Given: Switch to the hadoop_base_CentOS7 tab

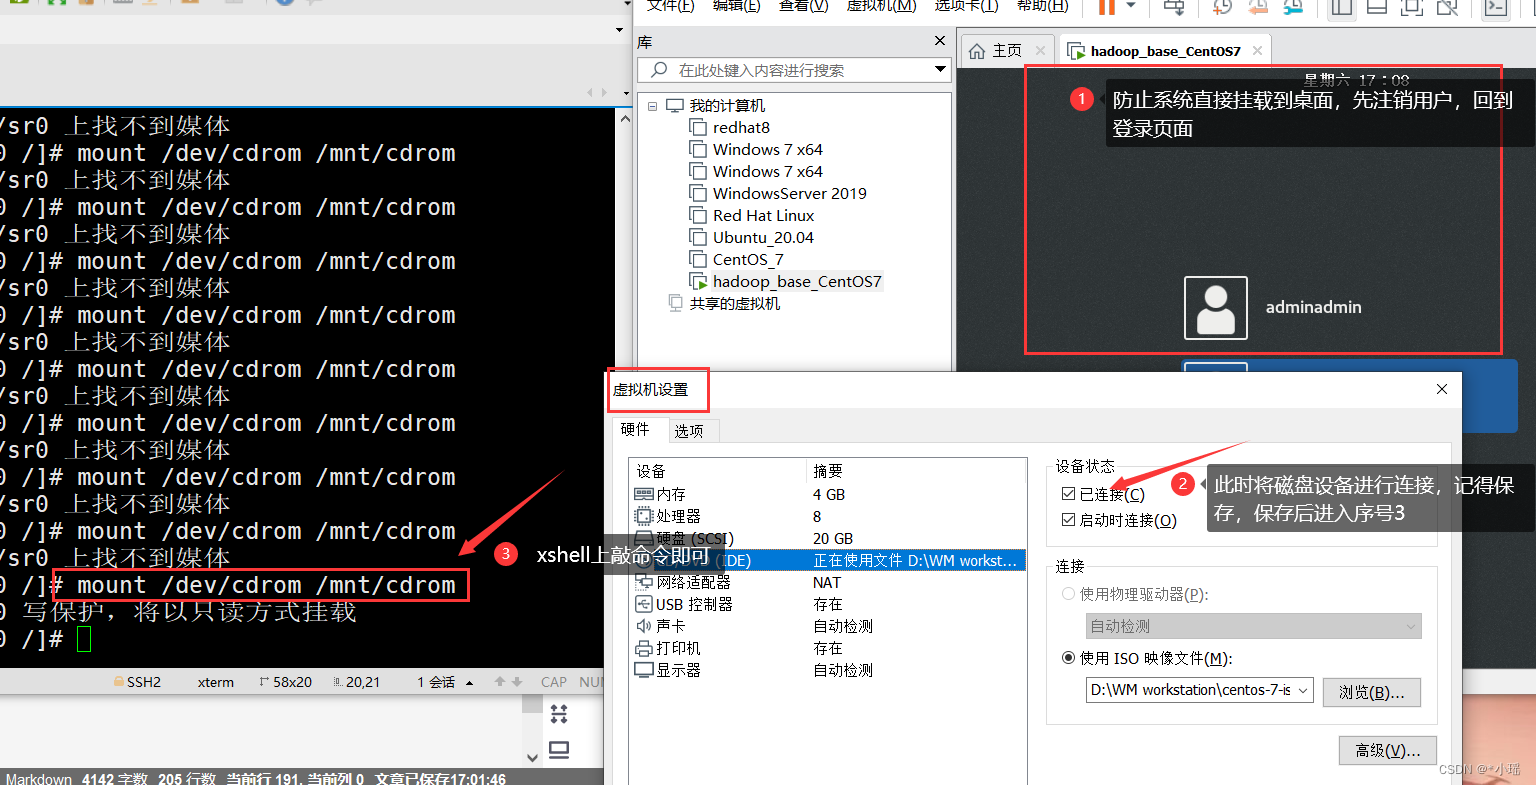Looking at the screenshot, I should (1165, 51).
